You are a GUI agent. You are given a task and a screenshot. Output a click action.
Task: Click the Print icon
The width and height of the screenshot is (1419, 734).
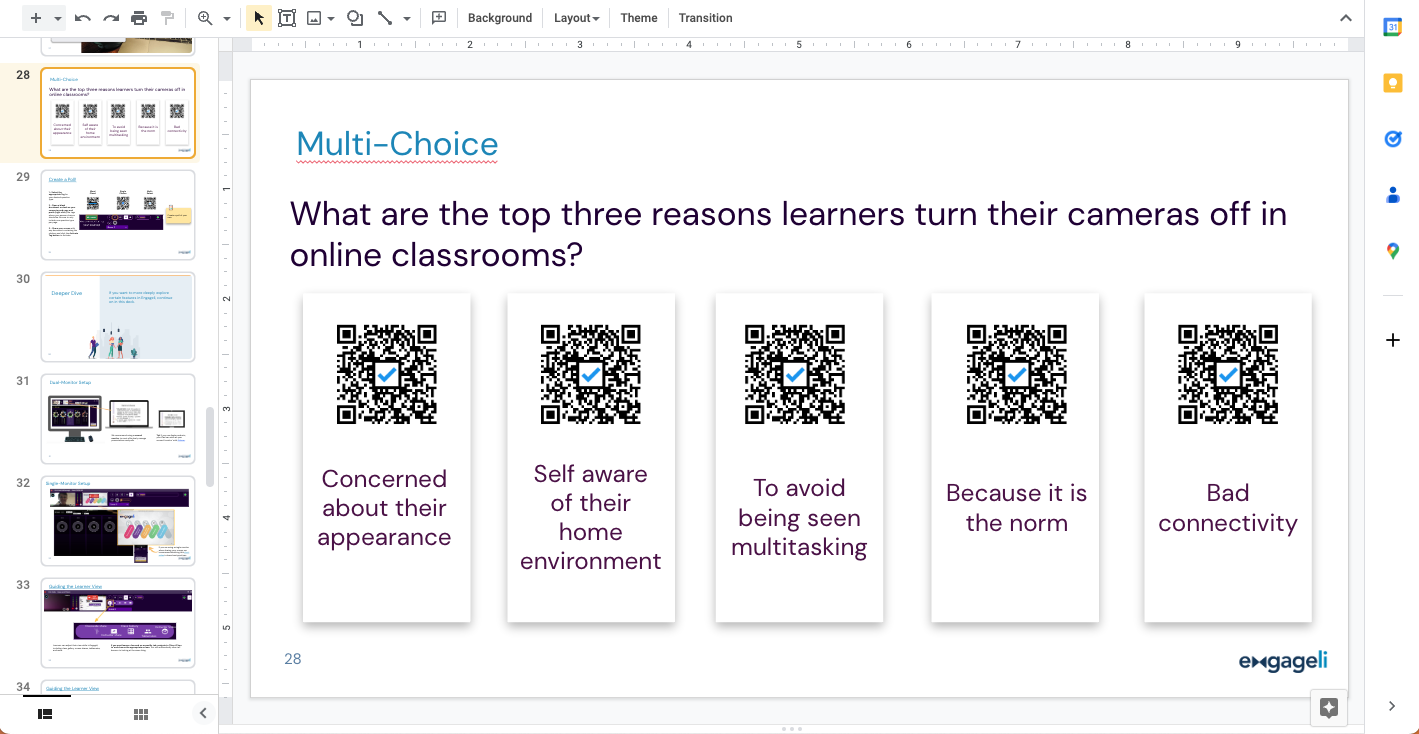pyautogui.click(x=139, y=18)
